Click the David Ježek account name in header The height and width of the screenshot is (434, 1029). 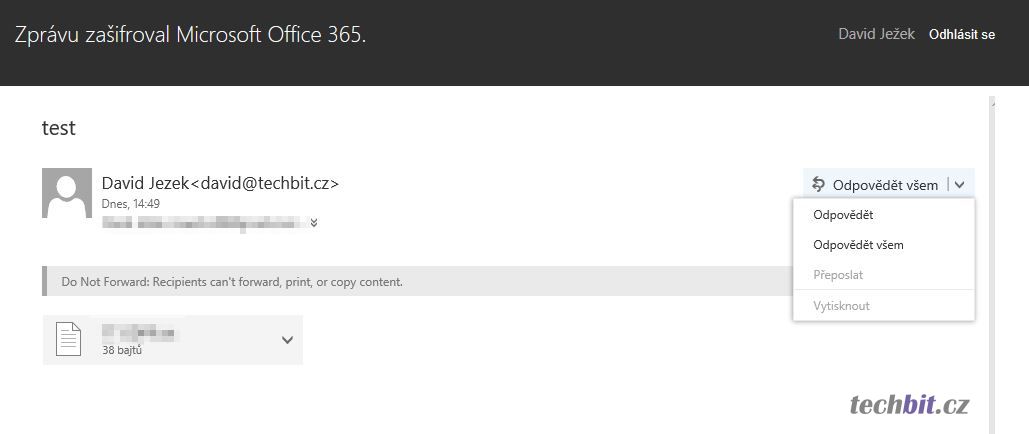876,35
